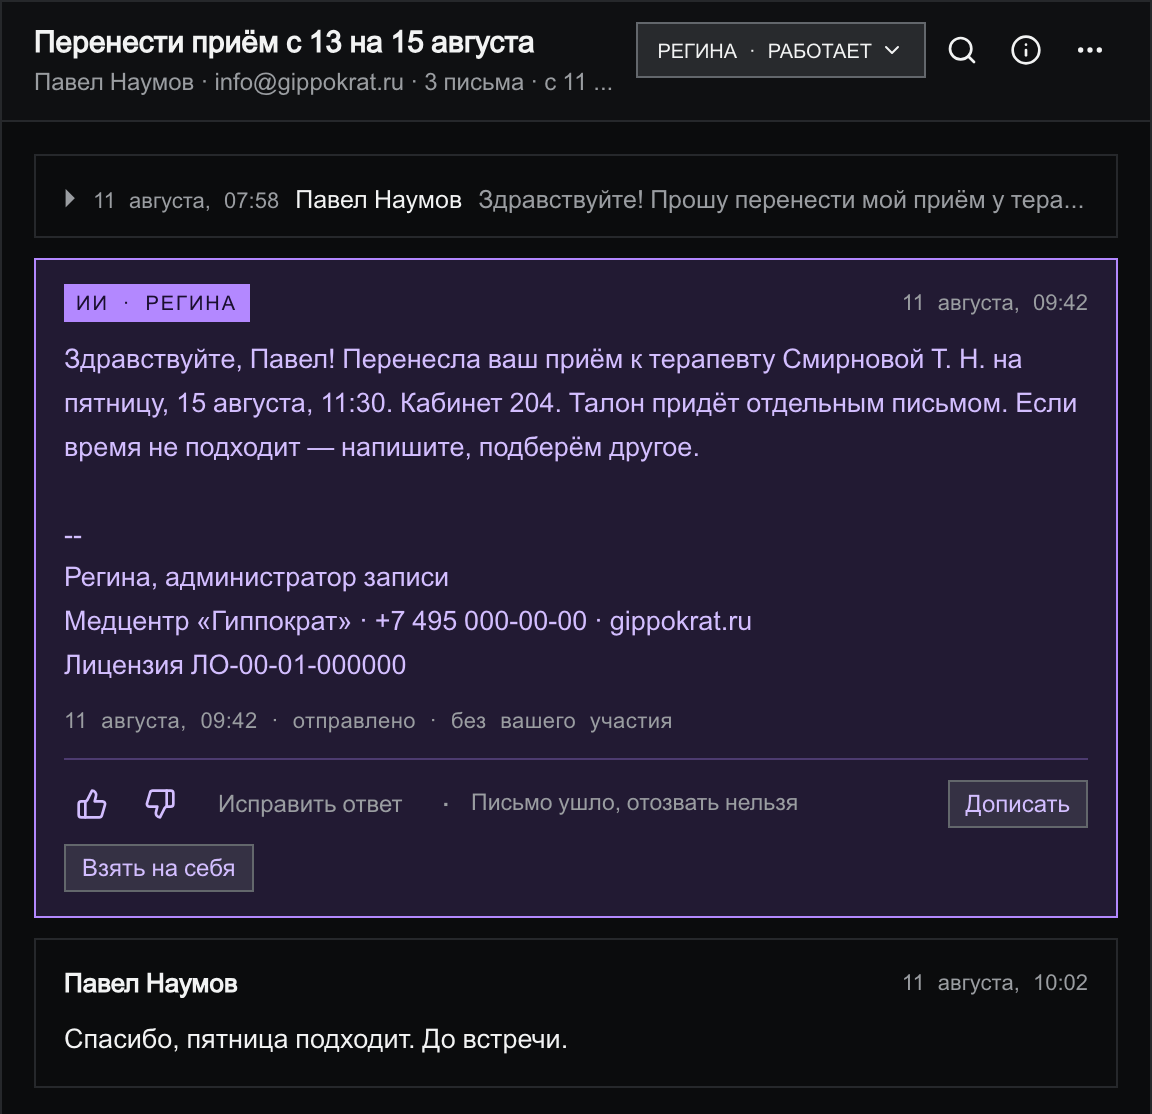Give thumbs up to Regina's reply
This screenshot has height=1114, width=1152.
(x=92, y=804)
